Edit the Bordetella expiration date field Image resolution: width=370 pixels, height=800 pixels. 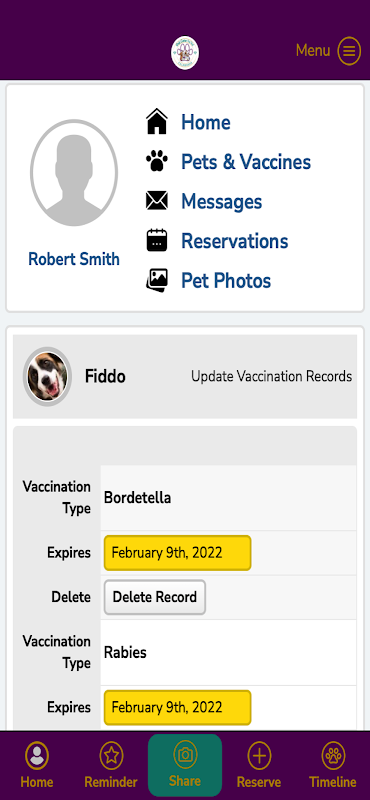point(178,553)
